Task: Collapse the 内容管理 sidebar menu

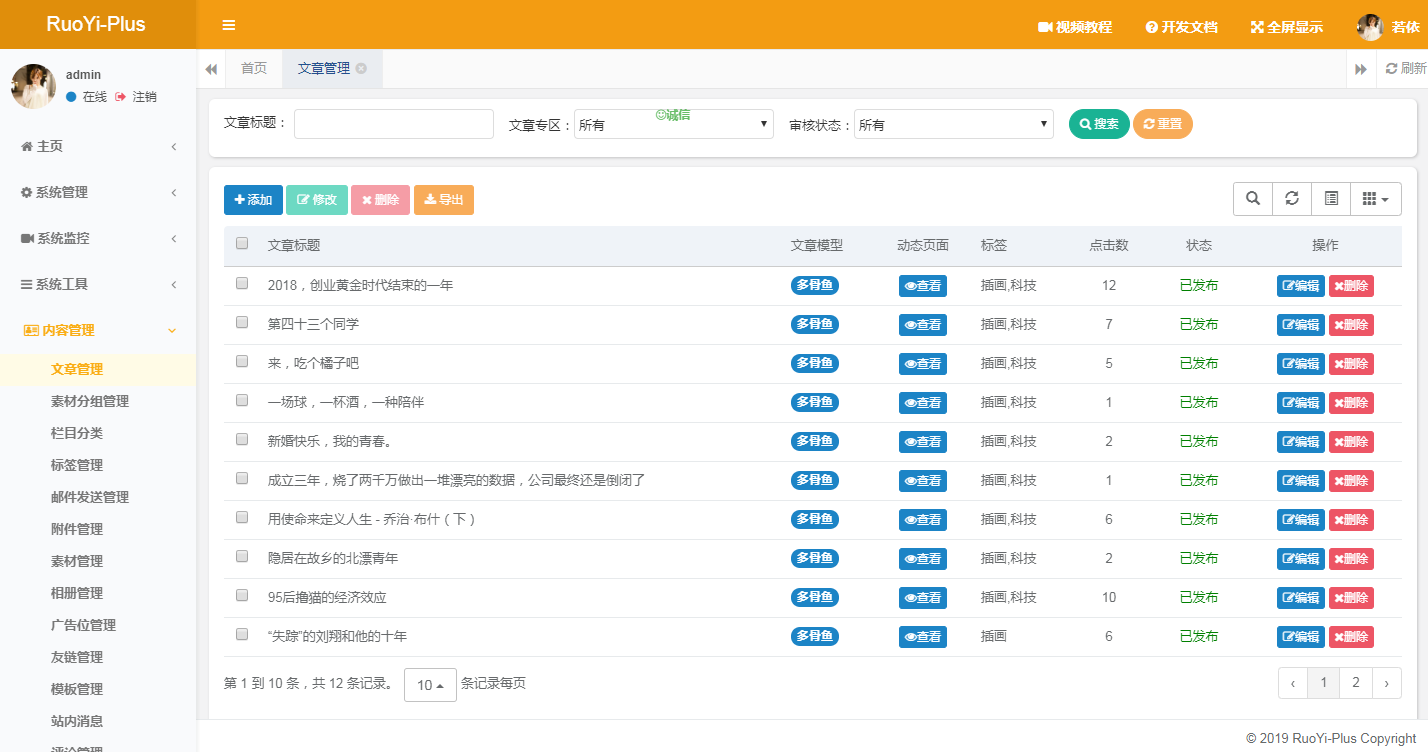Action: click(x=98, y=330)
